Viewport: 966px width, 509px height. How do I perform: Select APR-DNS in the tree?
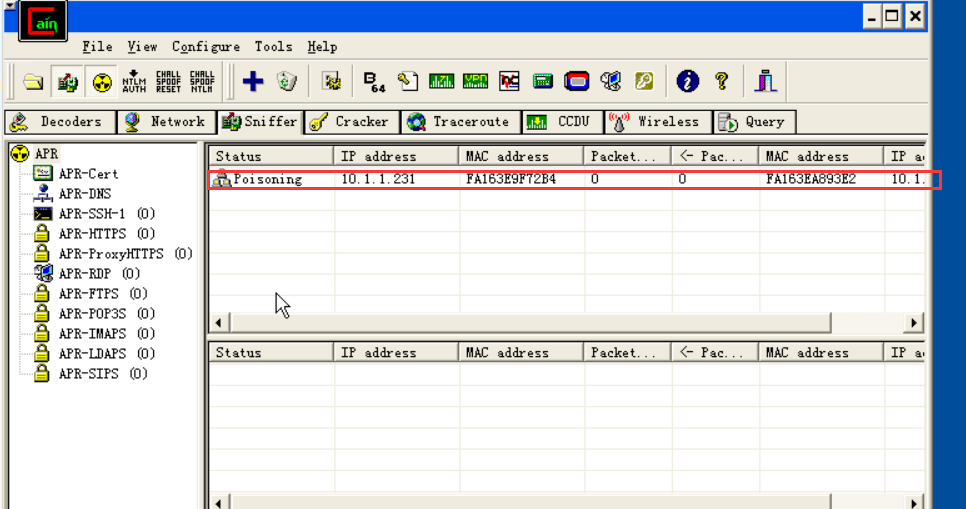click(85, 193)
